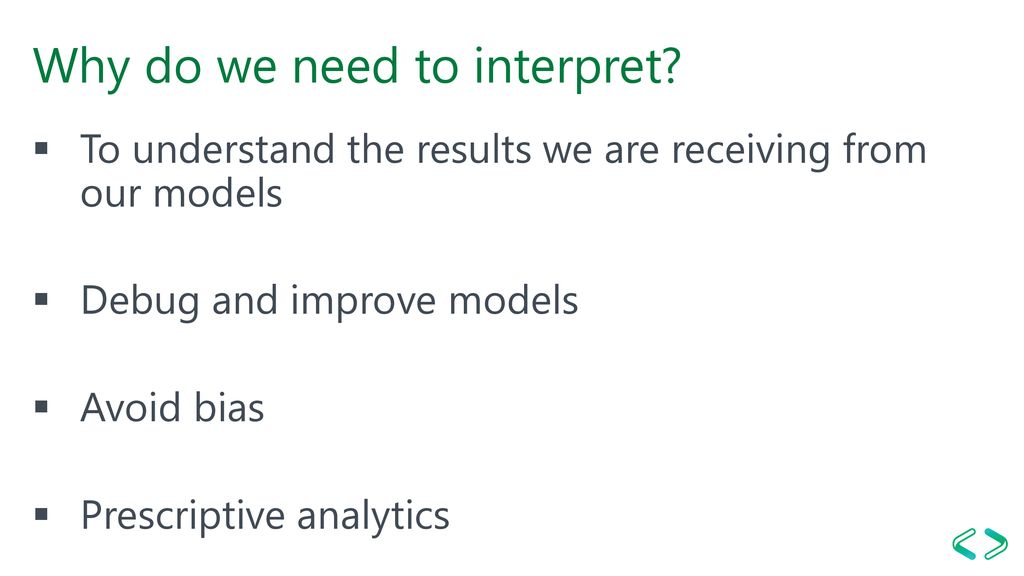Click the word 'Why' in the title
This screenshot has width=1024, height=576.
pyautogui.click(x=82, y=68)
